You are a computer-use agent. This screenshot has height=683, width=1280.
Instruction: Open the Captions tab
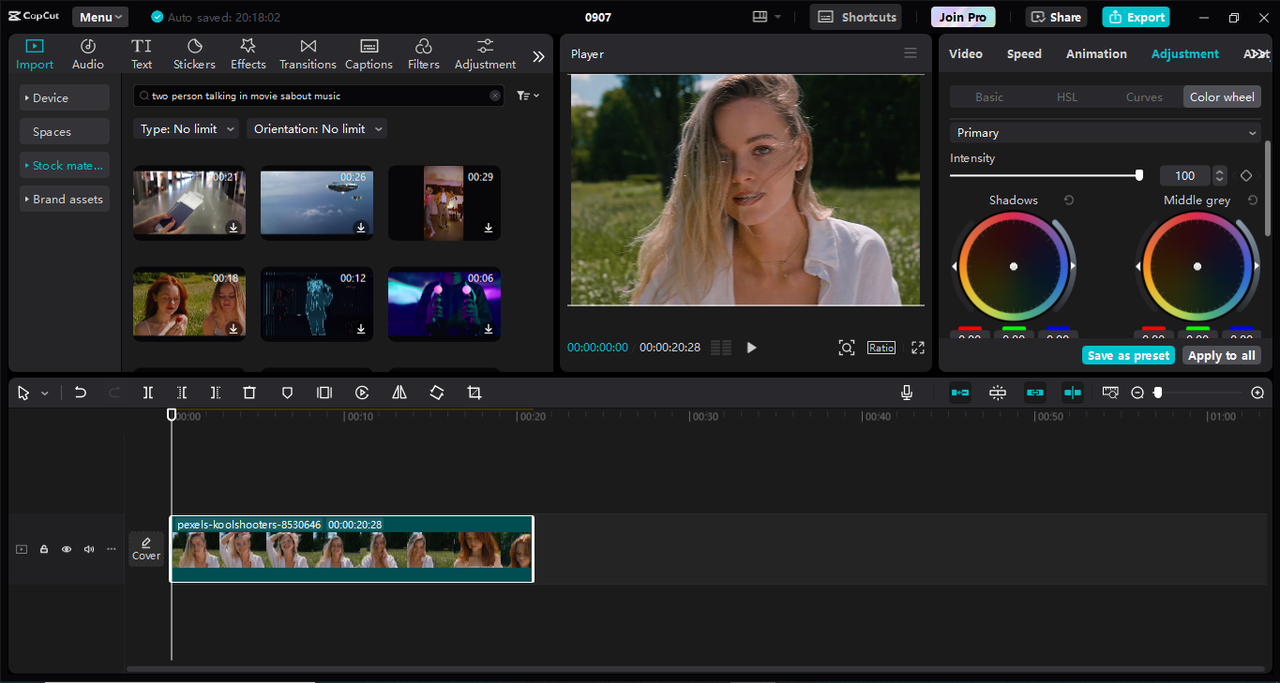(369, 54)
